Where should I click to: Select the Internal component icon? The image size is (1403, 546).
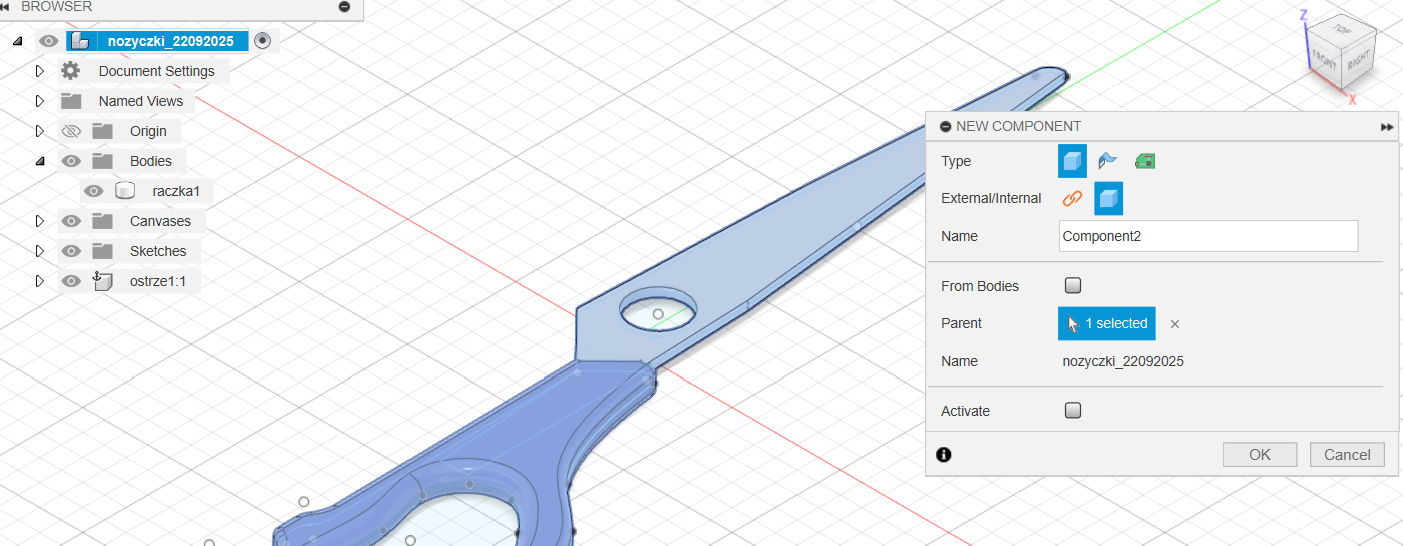coord(1108,198)
